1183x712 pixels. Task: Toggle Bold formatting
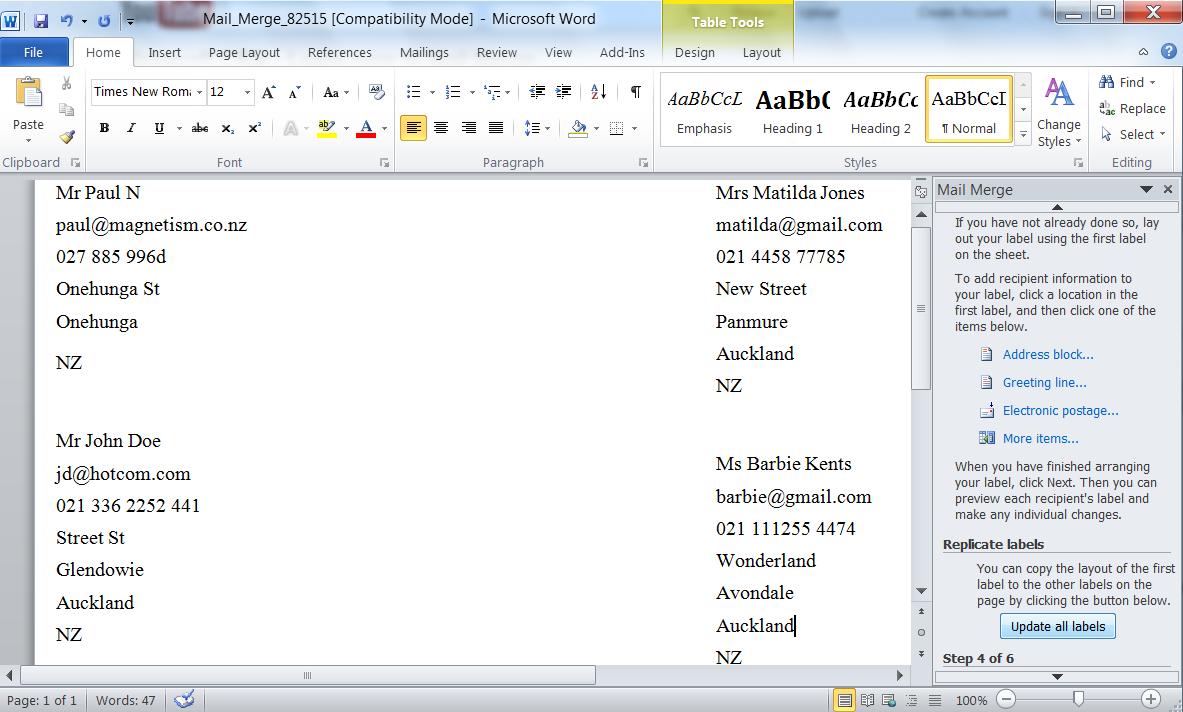[x=104, y=128]
